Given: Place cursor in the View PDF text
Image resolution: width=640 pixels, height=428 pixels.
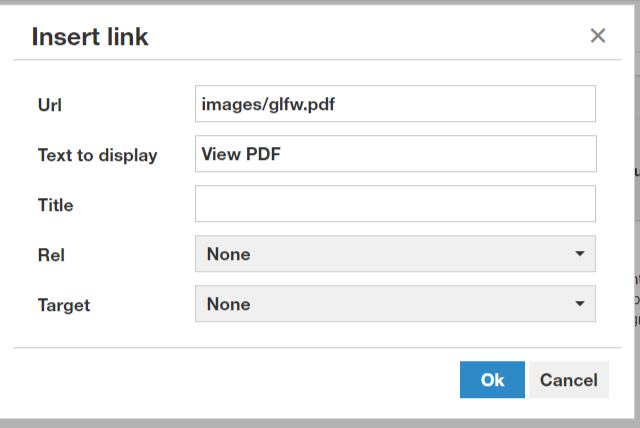Looking at the screenshot, I should [241, 154].
